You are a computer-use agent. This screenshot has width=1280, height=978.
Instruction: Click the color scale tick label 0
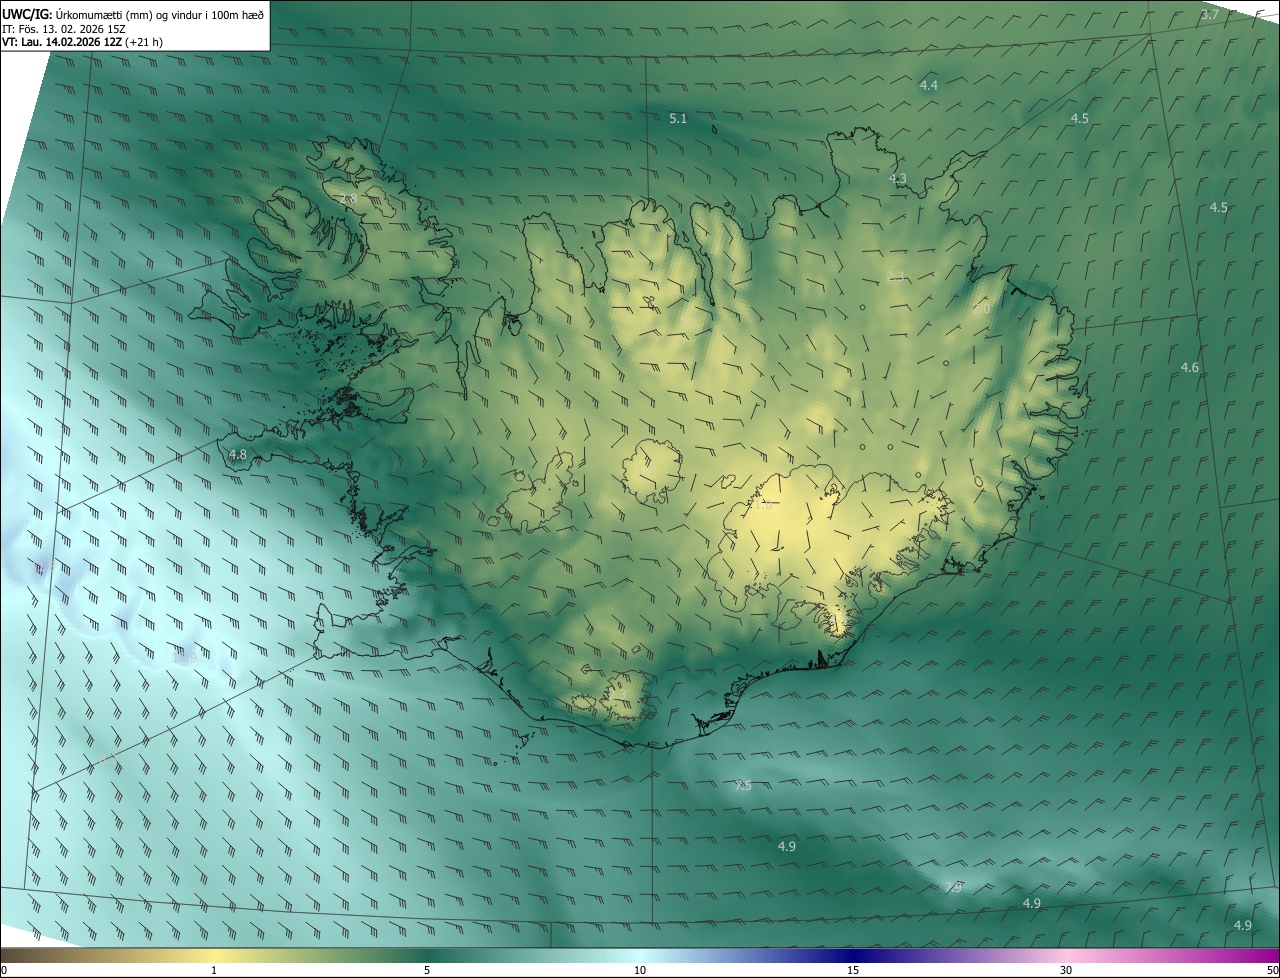click(x=3, y=970)
